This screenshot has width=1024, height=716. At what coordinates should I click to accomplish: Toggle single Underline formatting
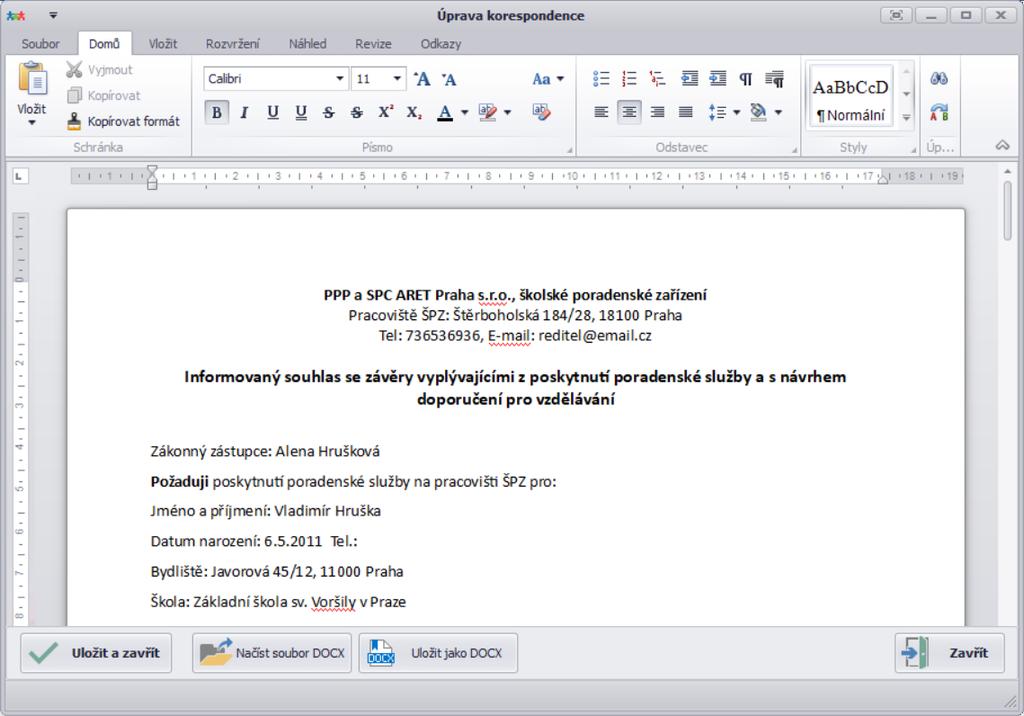273,112
